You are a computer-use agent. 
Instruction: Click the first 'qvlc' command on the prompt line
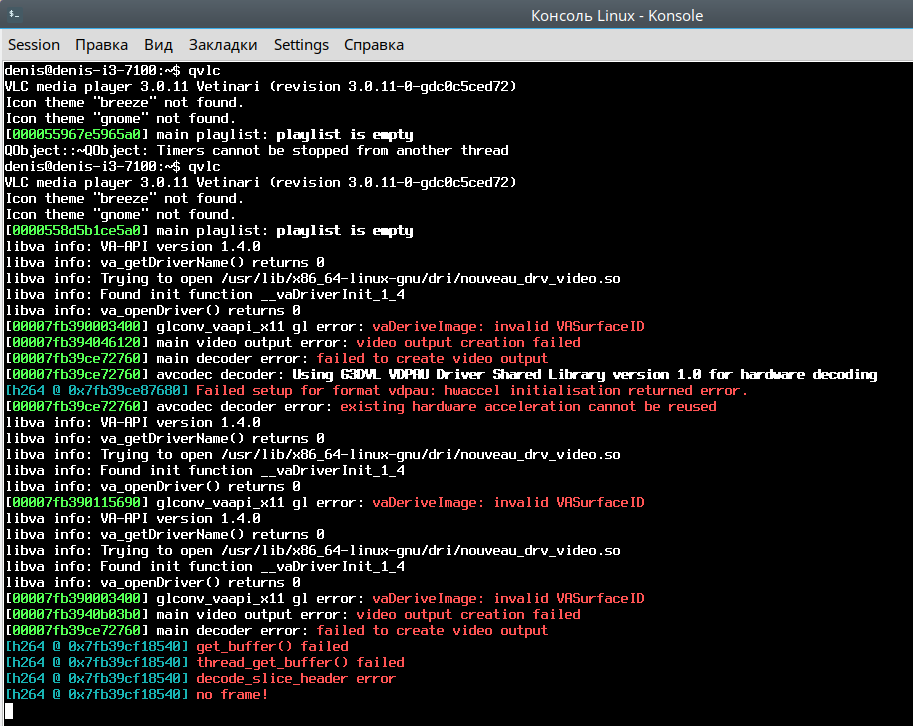(x=204, y=70)
